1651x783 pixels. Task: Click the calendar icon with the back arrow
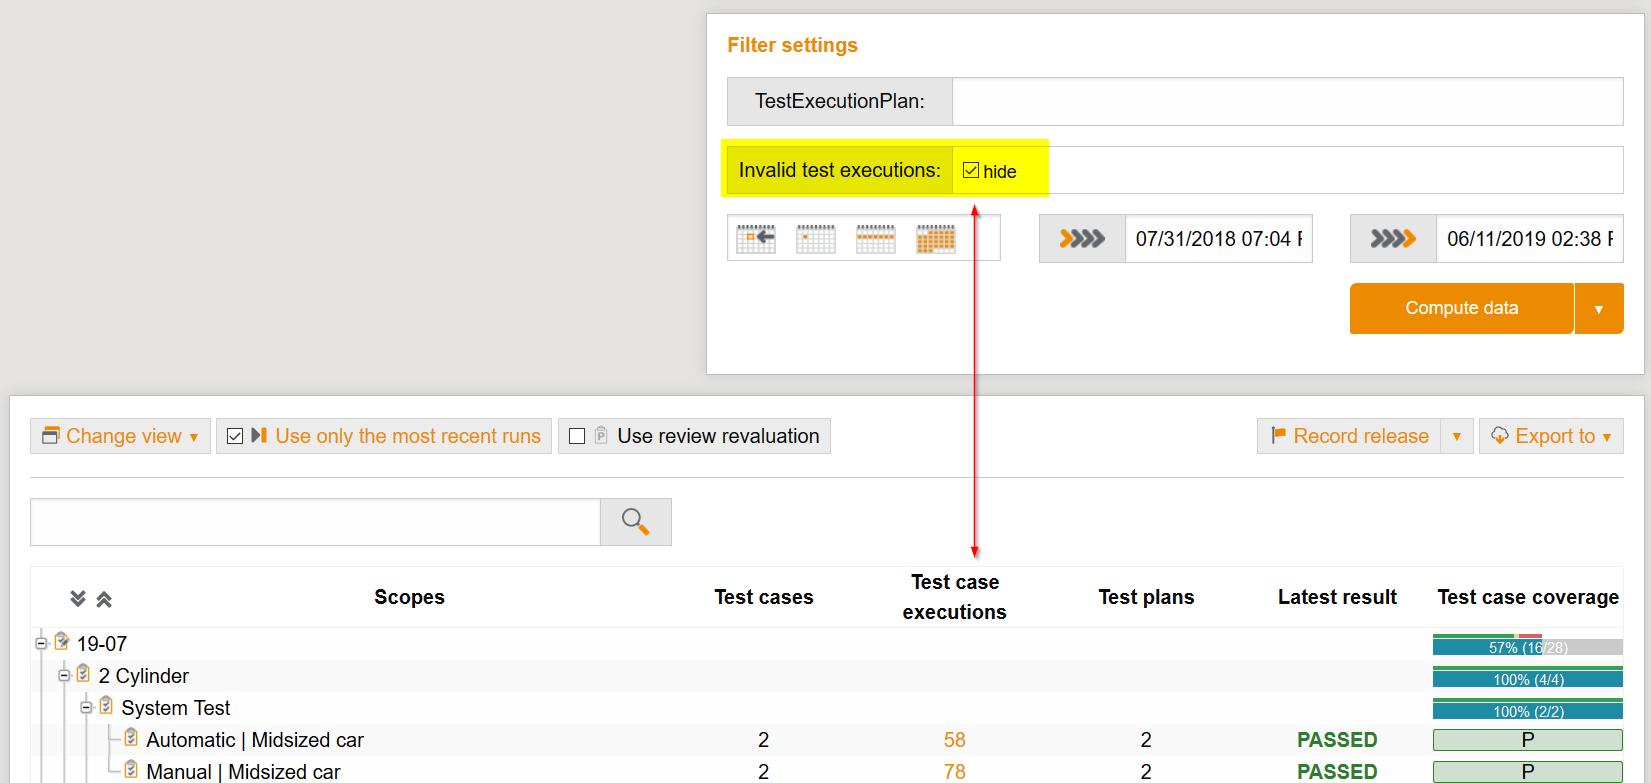pyautogui.click(x=756, y=239)
